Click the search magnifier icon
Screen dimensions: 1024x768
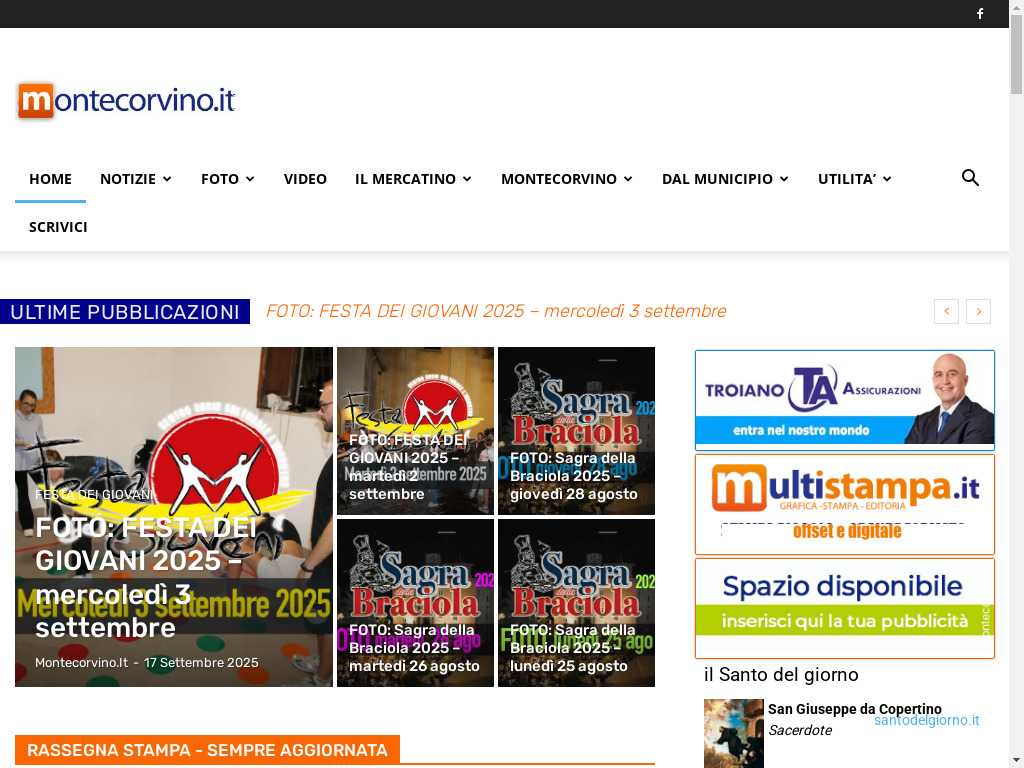tap(970, 178)
